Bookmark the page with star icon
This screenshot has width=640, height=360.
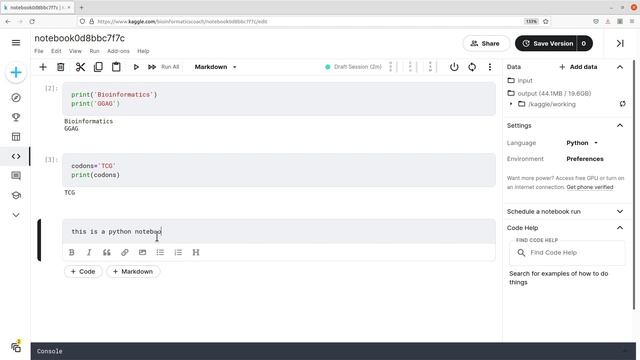pyautogui.click(x=546, y=21)
